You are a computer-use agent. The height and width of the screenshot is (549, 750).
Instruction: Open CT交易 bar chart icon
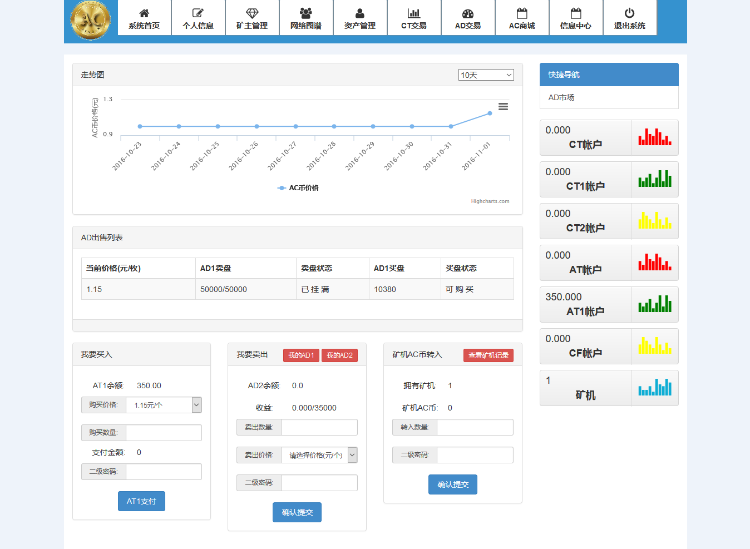pyautogui.click(x=414, y=13)
